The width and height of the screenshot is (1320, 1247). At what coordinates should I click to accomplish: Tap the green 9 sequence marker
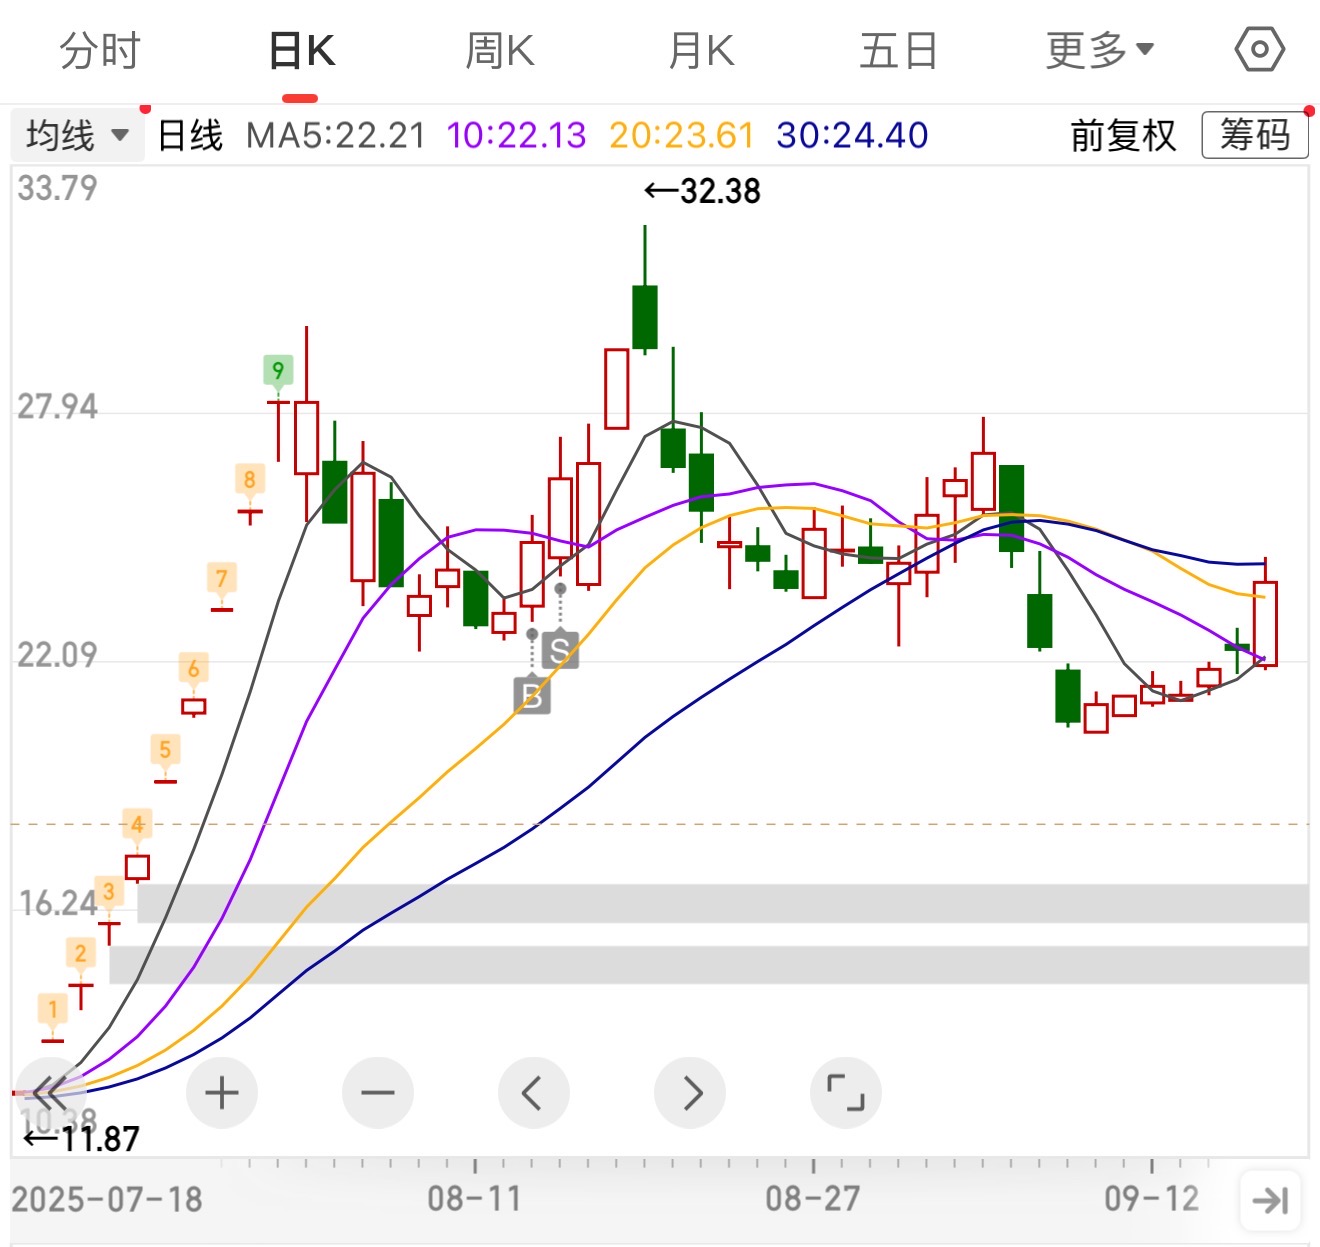pos(278,371)
